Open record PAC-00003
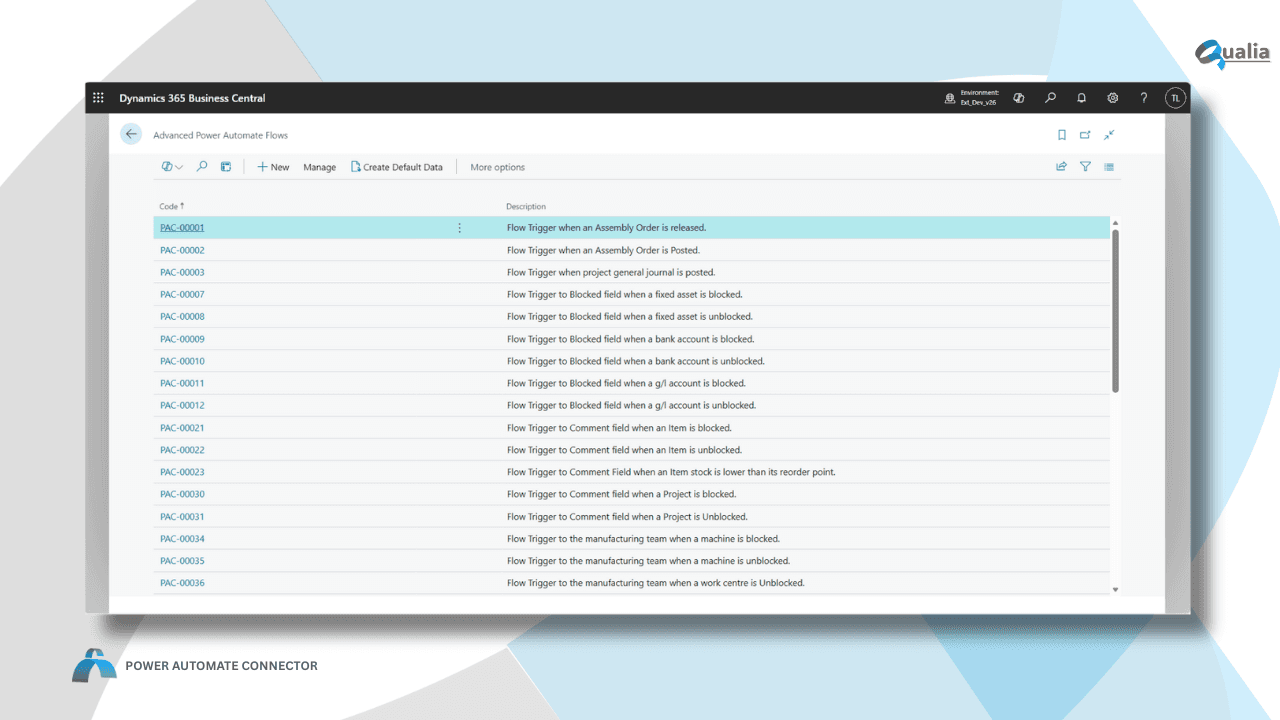This screenshot has height=720, width=1280. click(182, 272)
